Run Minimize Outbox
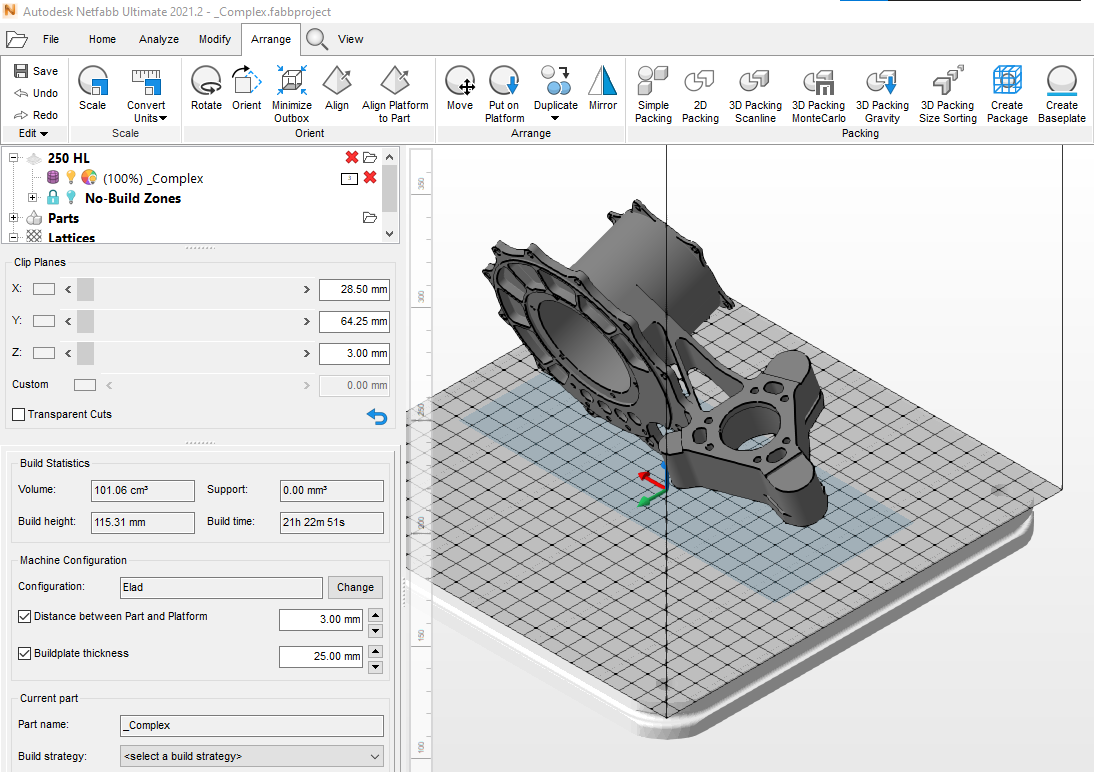 tap(292, 95)
